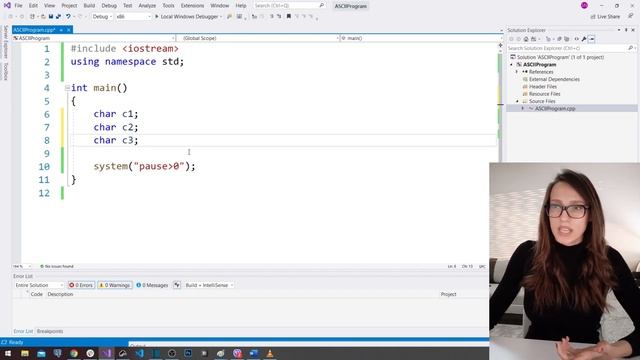Open the Debug menu
The width and height of the screenshot is (640, 360).
pos(109,6)
